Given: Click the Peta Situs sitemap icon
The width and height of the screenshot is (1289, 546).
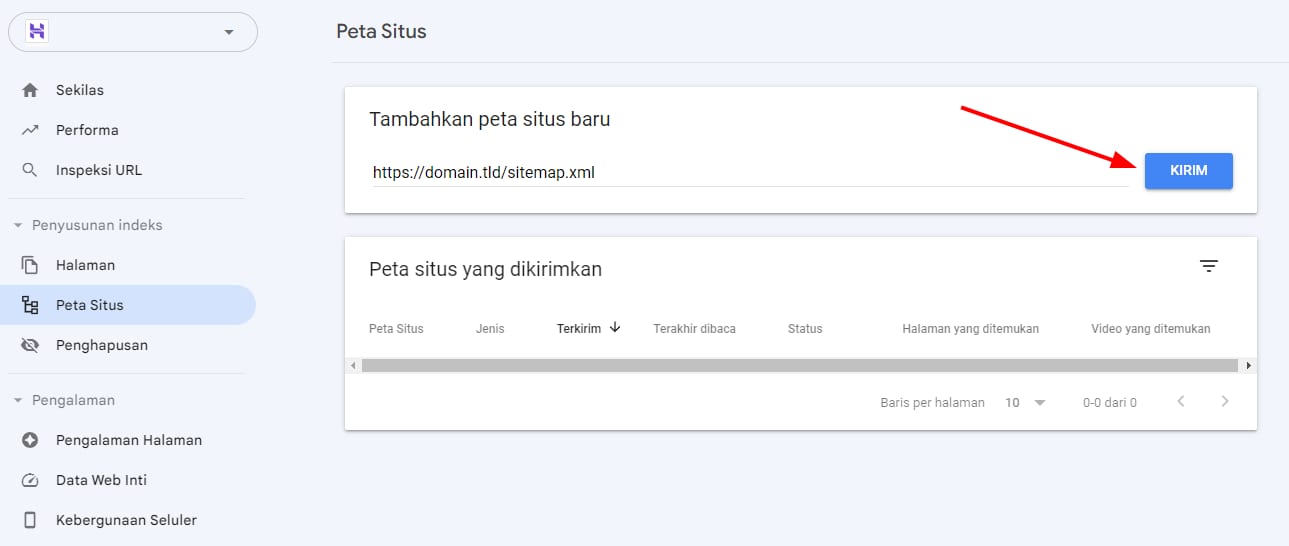Looking at the screenshot, I should point(30,305).
